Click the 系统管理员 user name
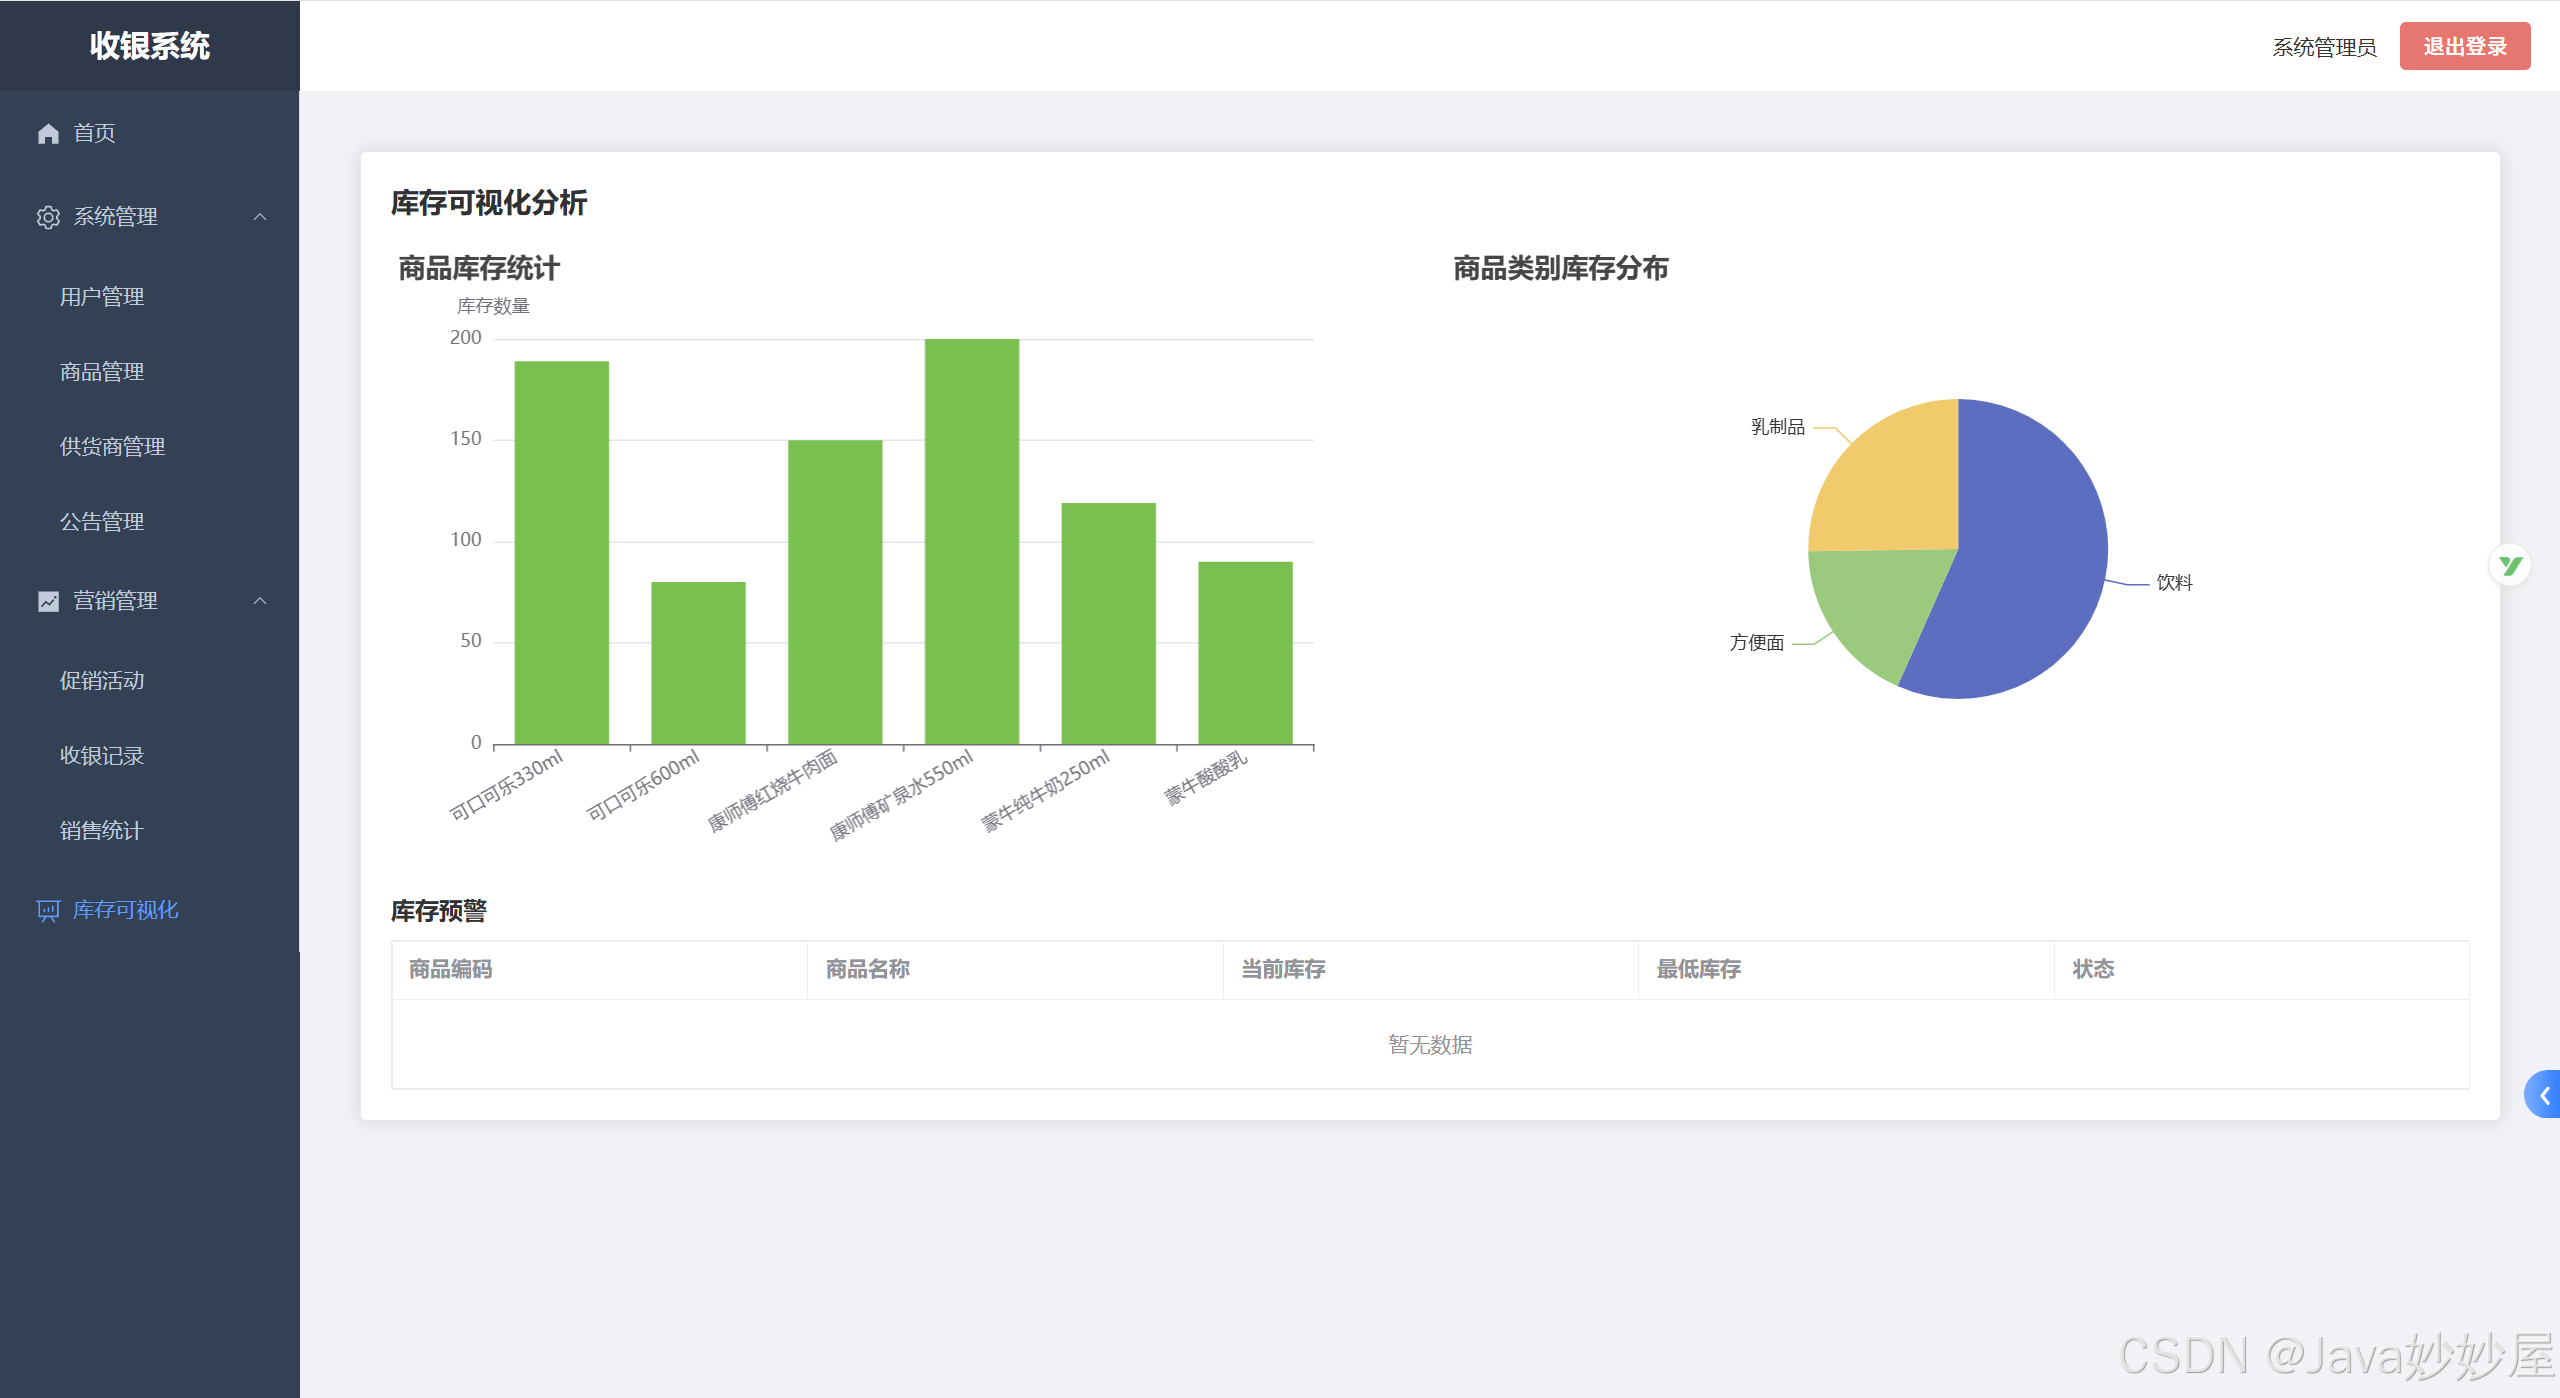Screen dimensions: 2560x1398 (2323, 47)
